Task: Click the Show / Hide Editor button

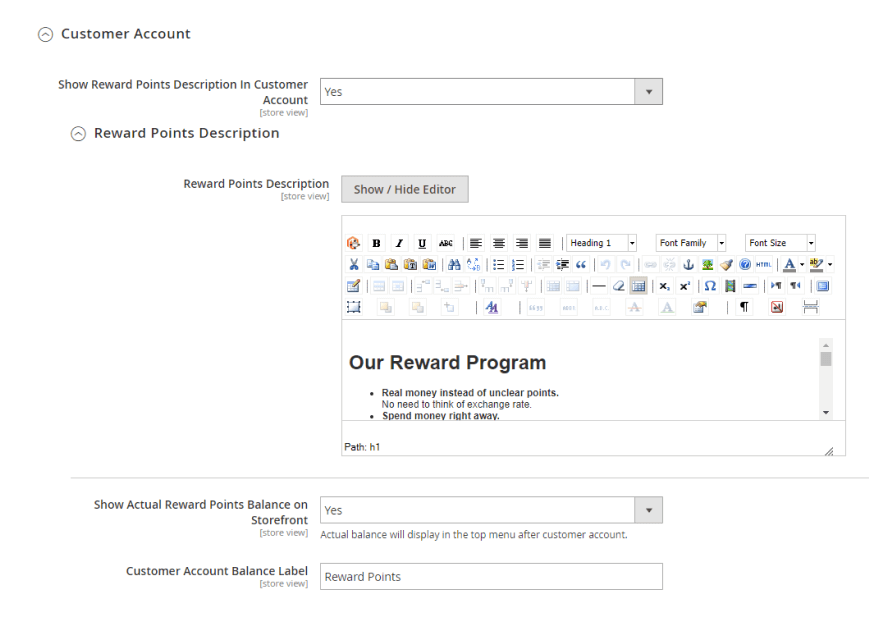Action: coord(404,189)
